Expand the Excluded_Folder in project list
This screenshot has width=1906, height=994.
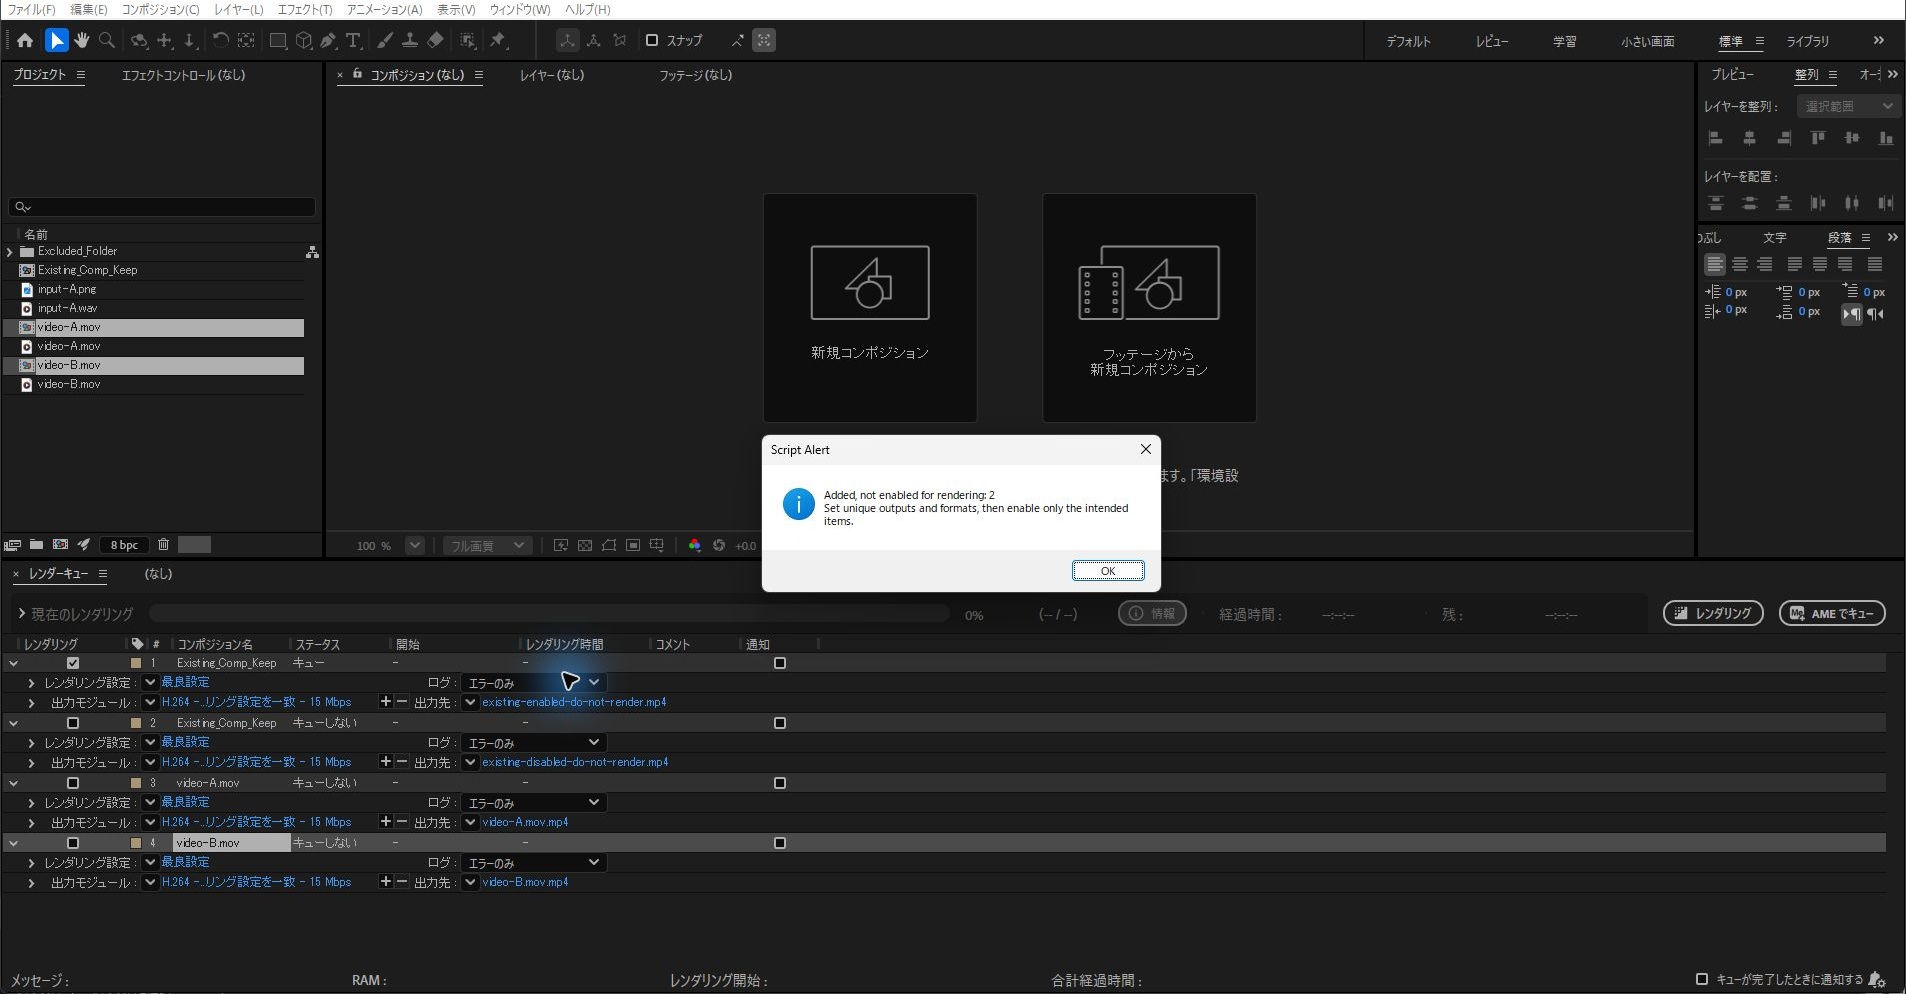[10, 252]
